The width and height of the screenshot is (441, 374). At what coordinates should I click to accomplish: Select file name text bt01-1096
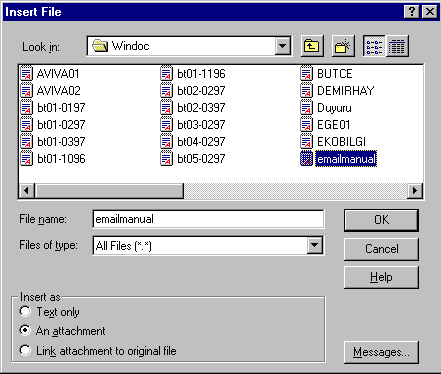pyautogui.click(x=61, y=159)
